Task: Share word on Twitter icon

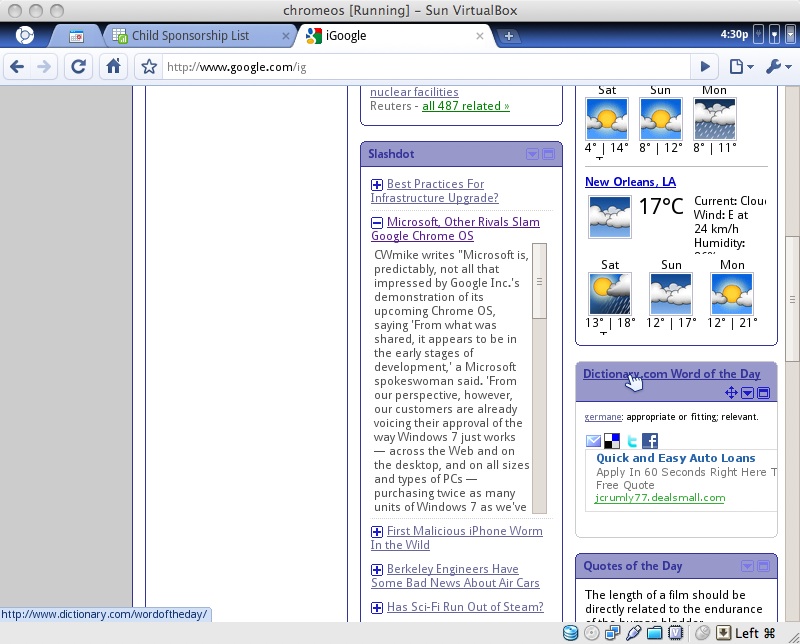Action: click(x=632, y=441)
